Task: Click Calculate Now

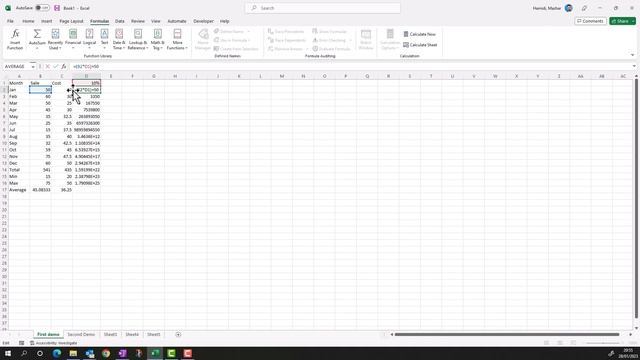Action: (x=419, y=34)
